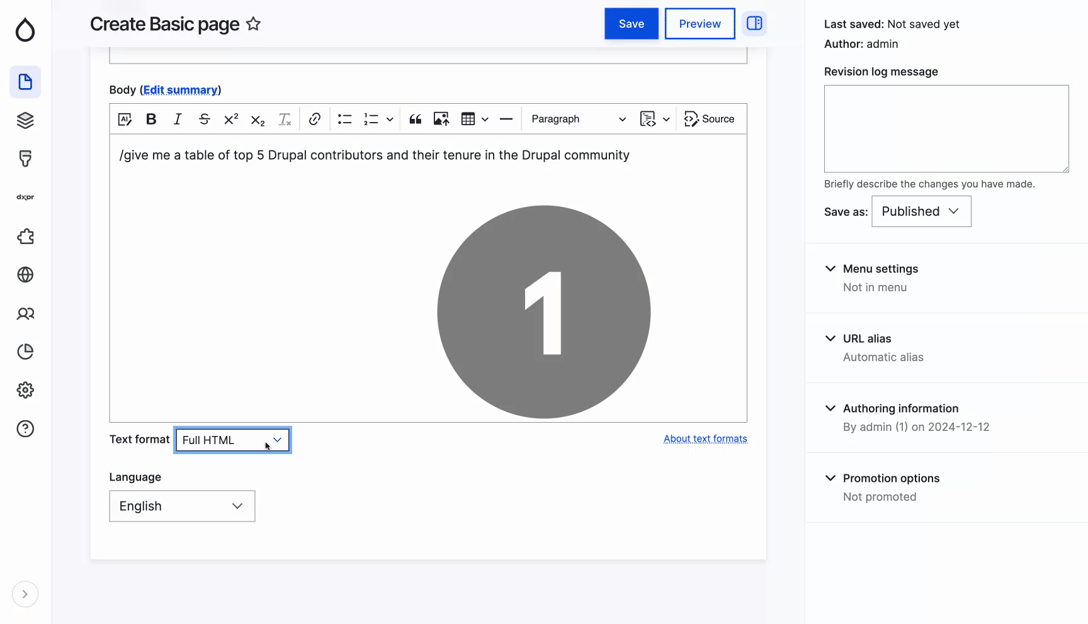
Task: Expand the Menu settings section
Action: pos(880,269)
